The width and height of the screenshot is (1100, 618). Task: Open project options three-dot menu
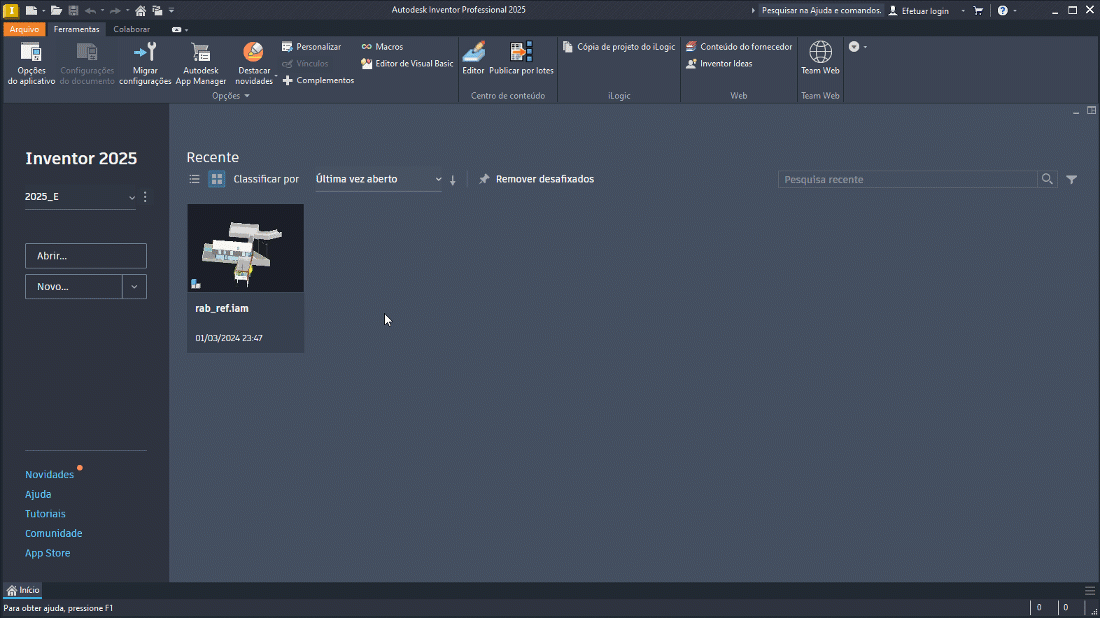(x=145, y=197)
